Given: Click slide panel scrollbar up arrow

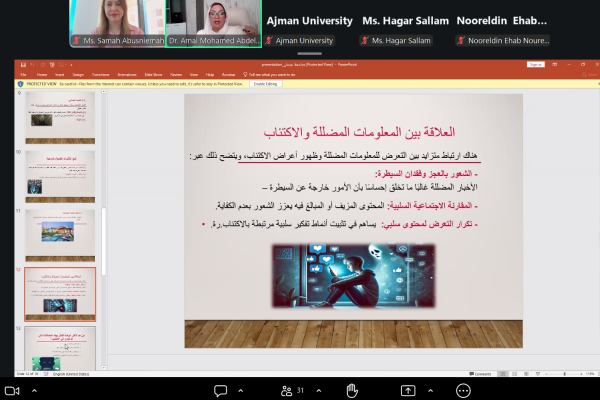Looking at the screenshot, I should [x=104, y=92].
